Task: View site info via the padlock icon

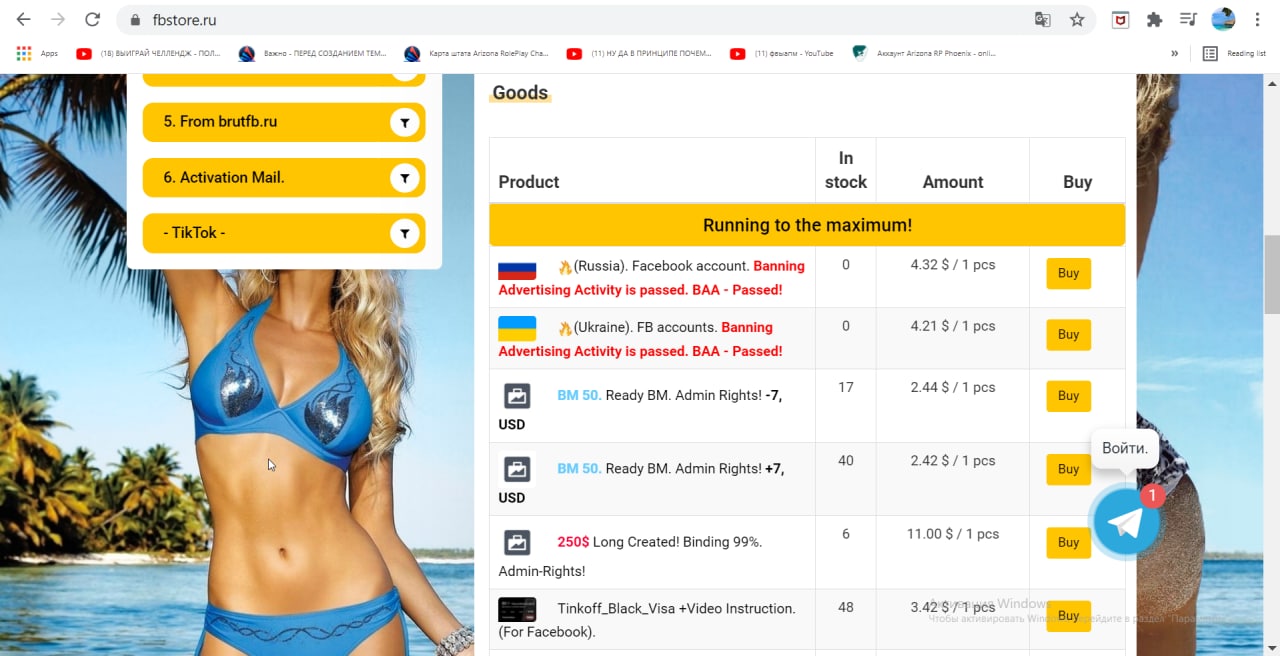Action: 135,20
